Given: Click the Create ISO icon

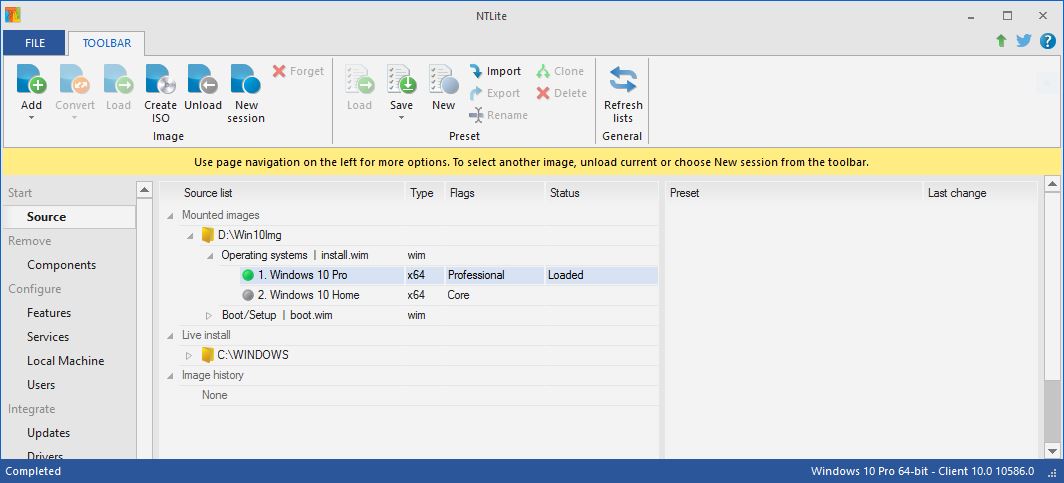Looking at the screenshot, I should pyautogui.click(x=160, y=79).
